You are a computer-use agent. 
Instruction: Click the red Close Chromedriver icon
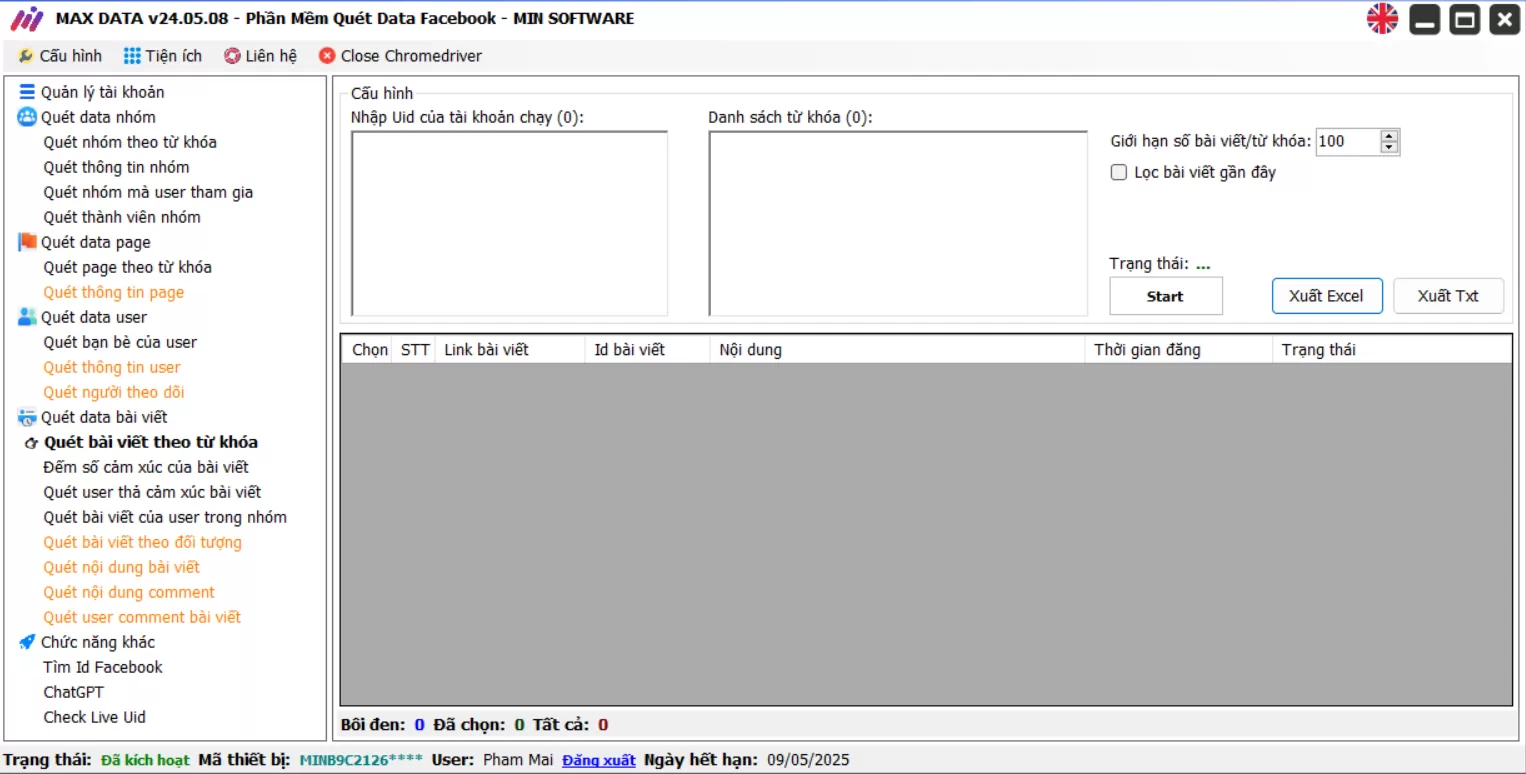327,56
